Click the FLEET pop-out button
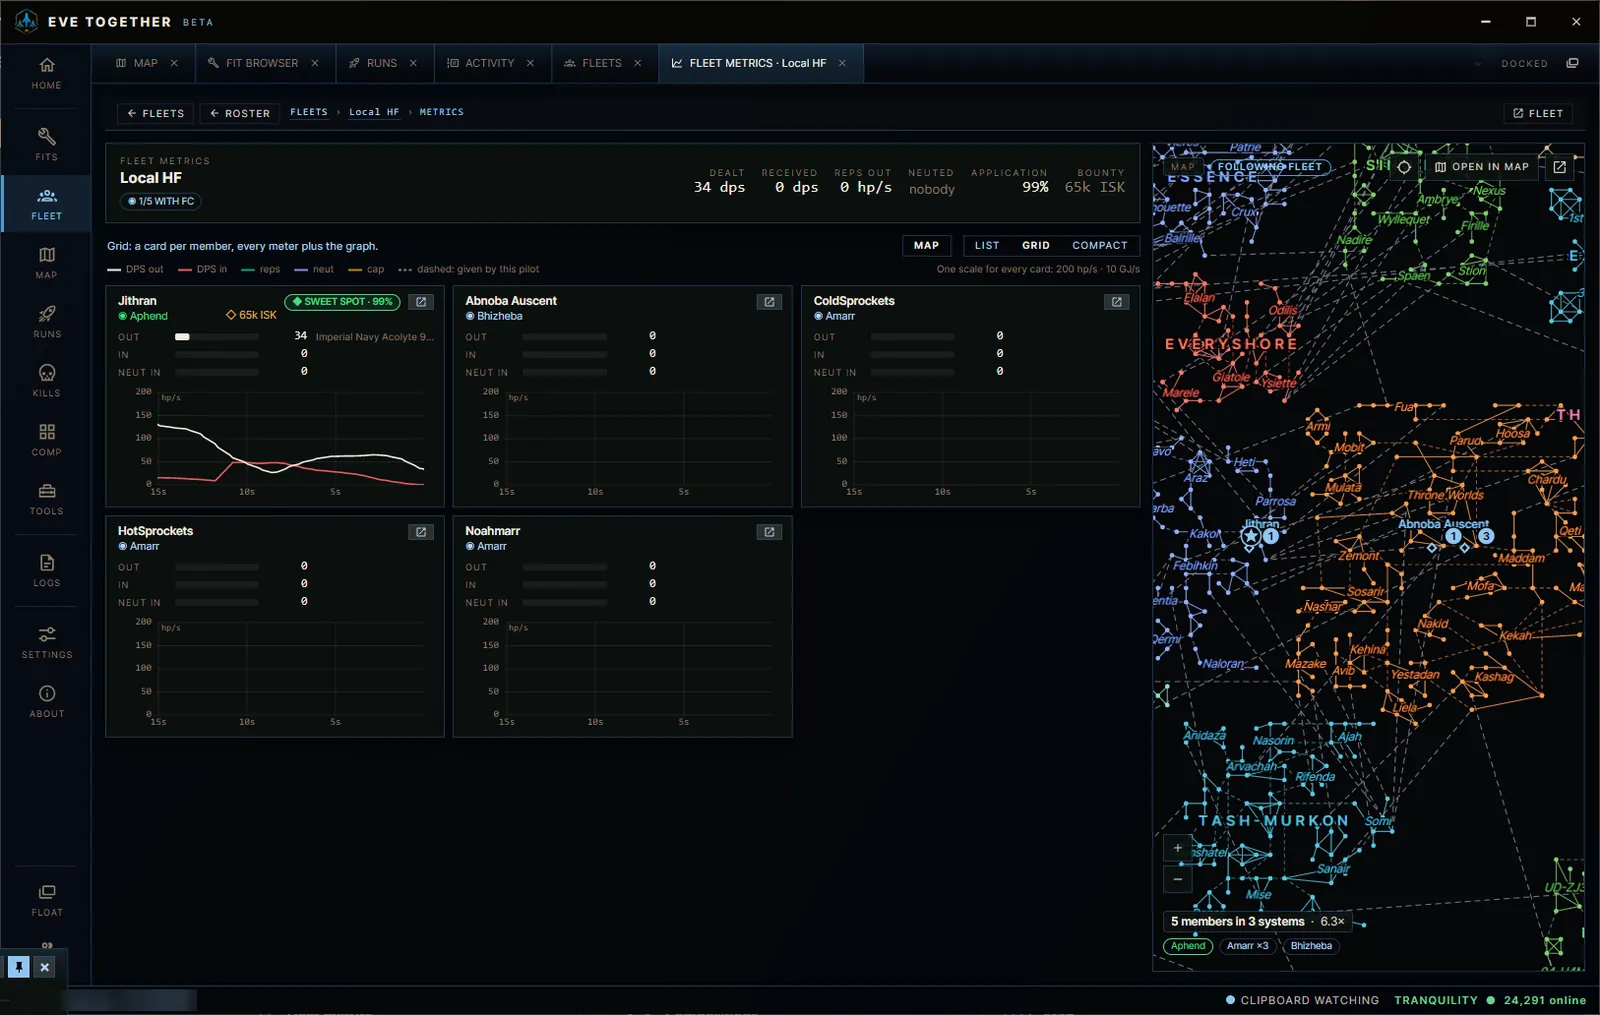Viewport: 1600px width, 1015px height. [1538, 113]
